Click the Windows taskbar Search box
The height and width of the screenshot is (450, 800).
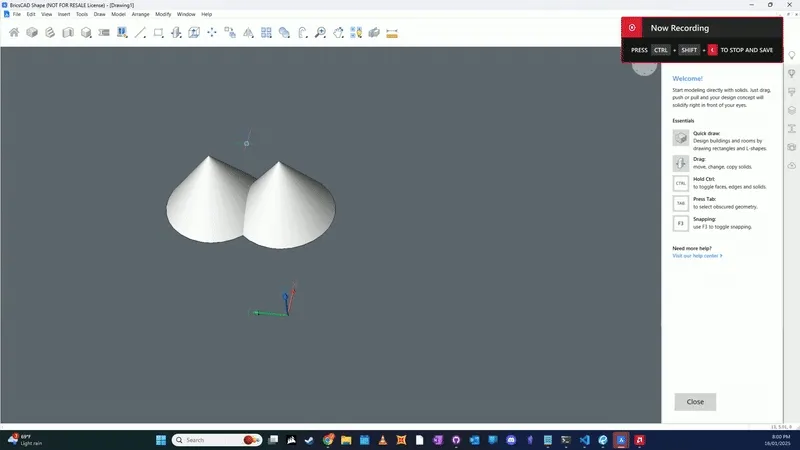tap(217, 440)
